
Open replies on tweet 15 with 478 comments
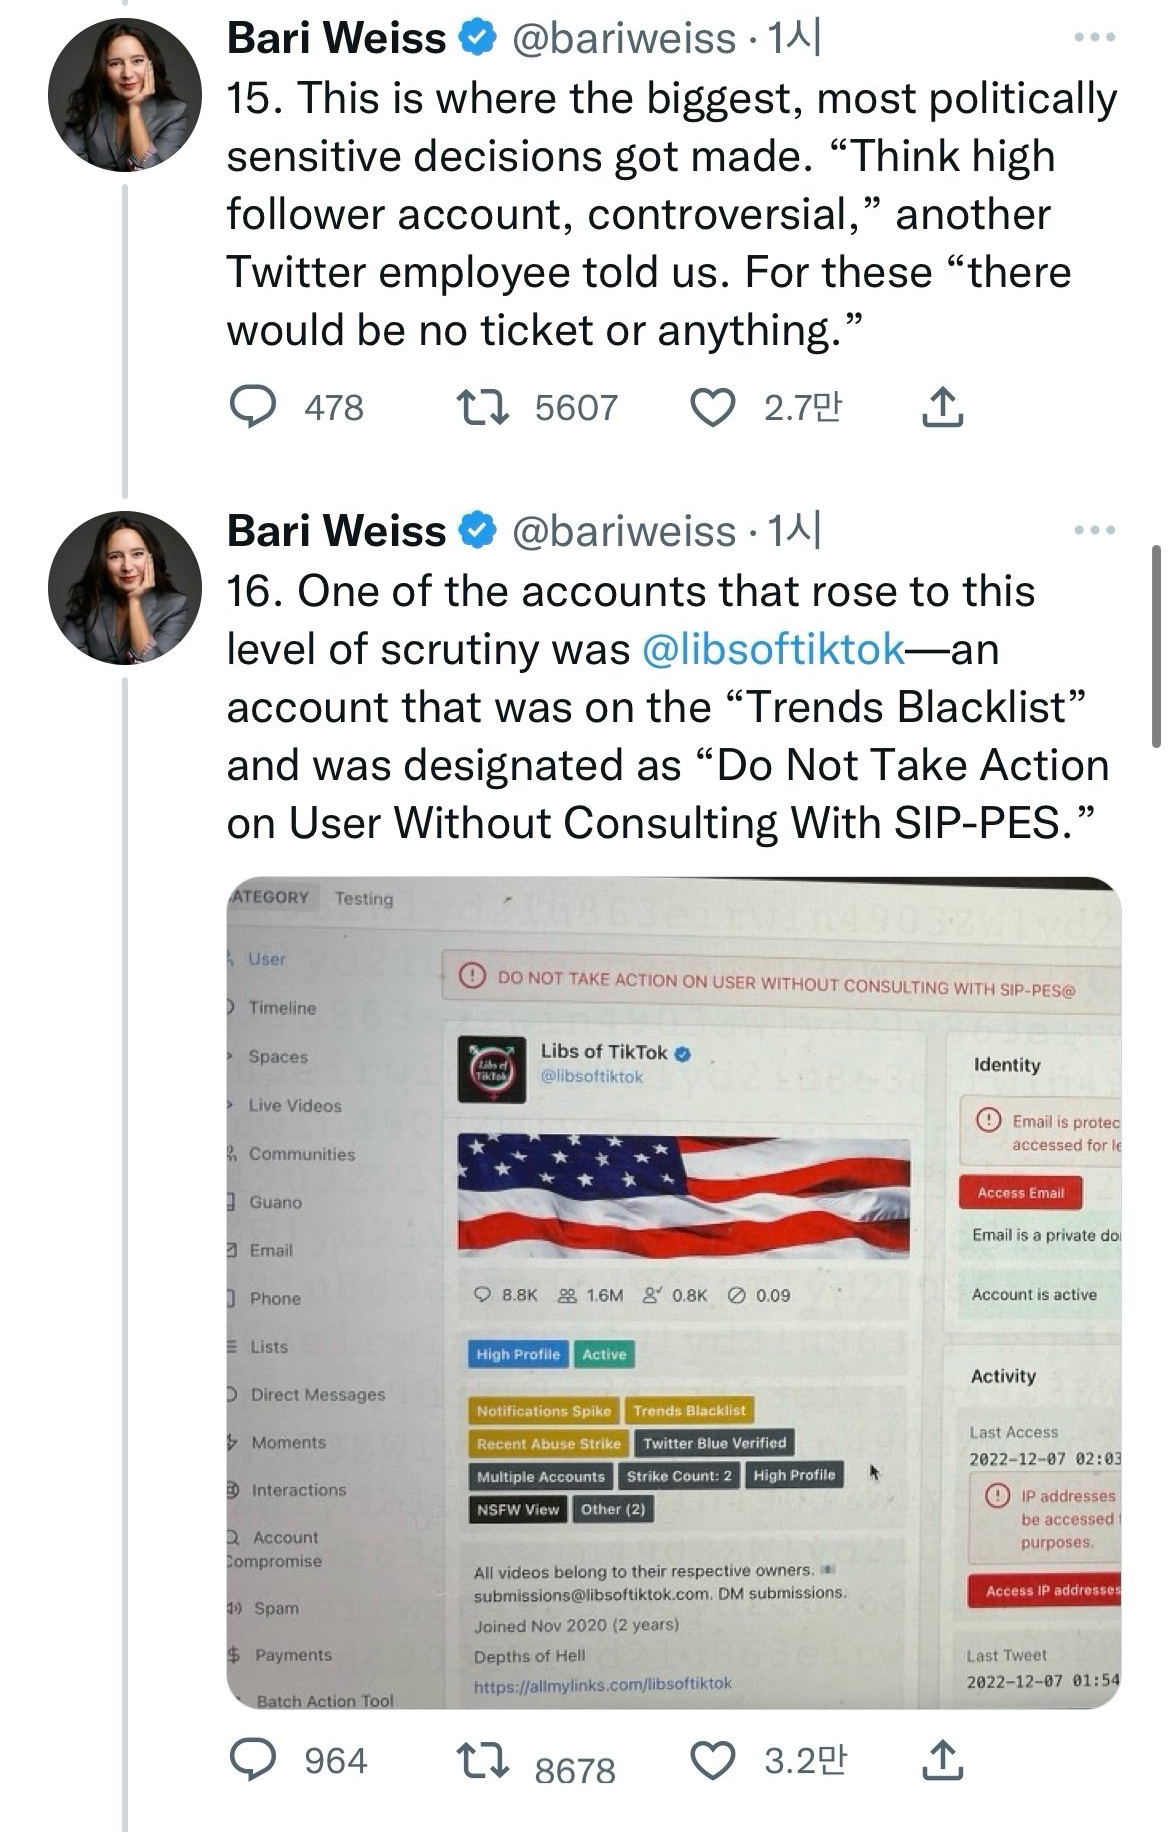point(253,407)
